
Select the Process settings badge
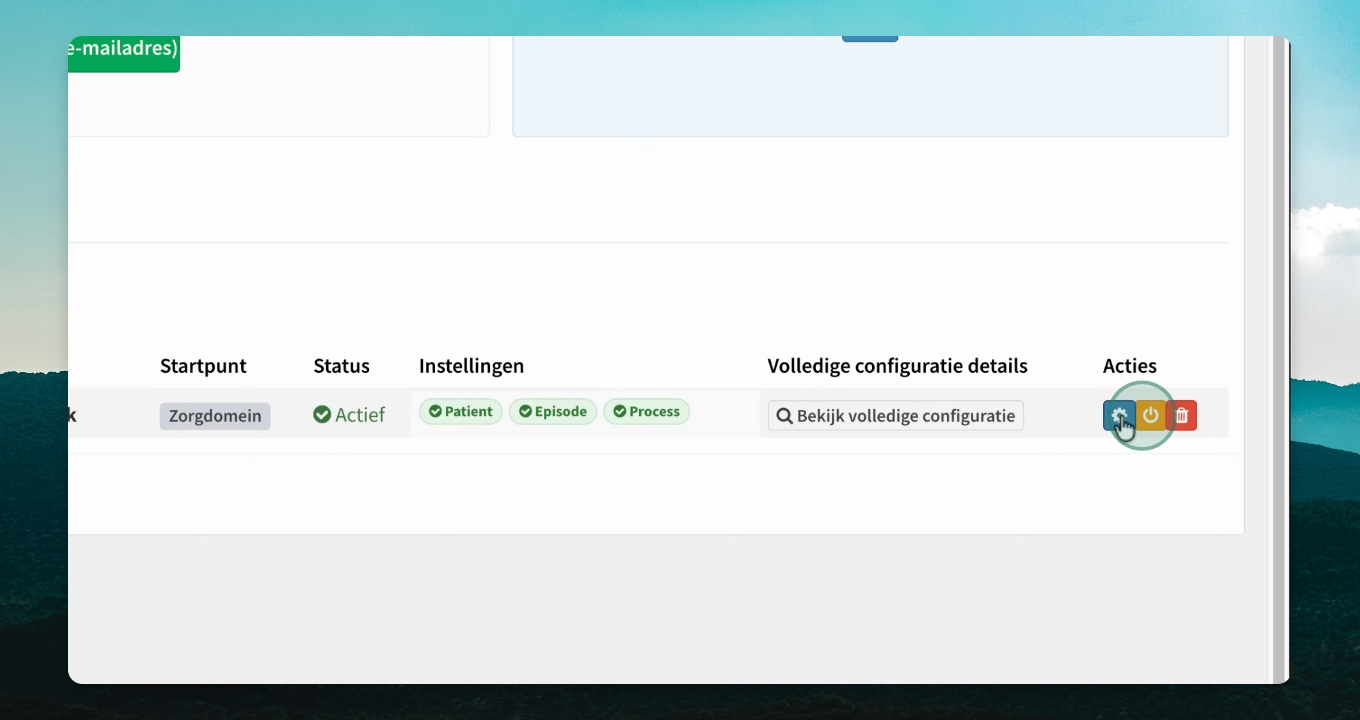(x=646, y=412)
